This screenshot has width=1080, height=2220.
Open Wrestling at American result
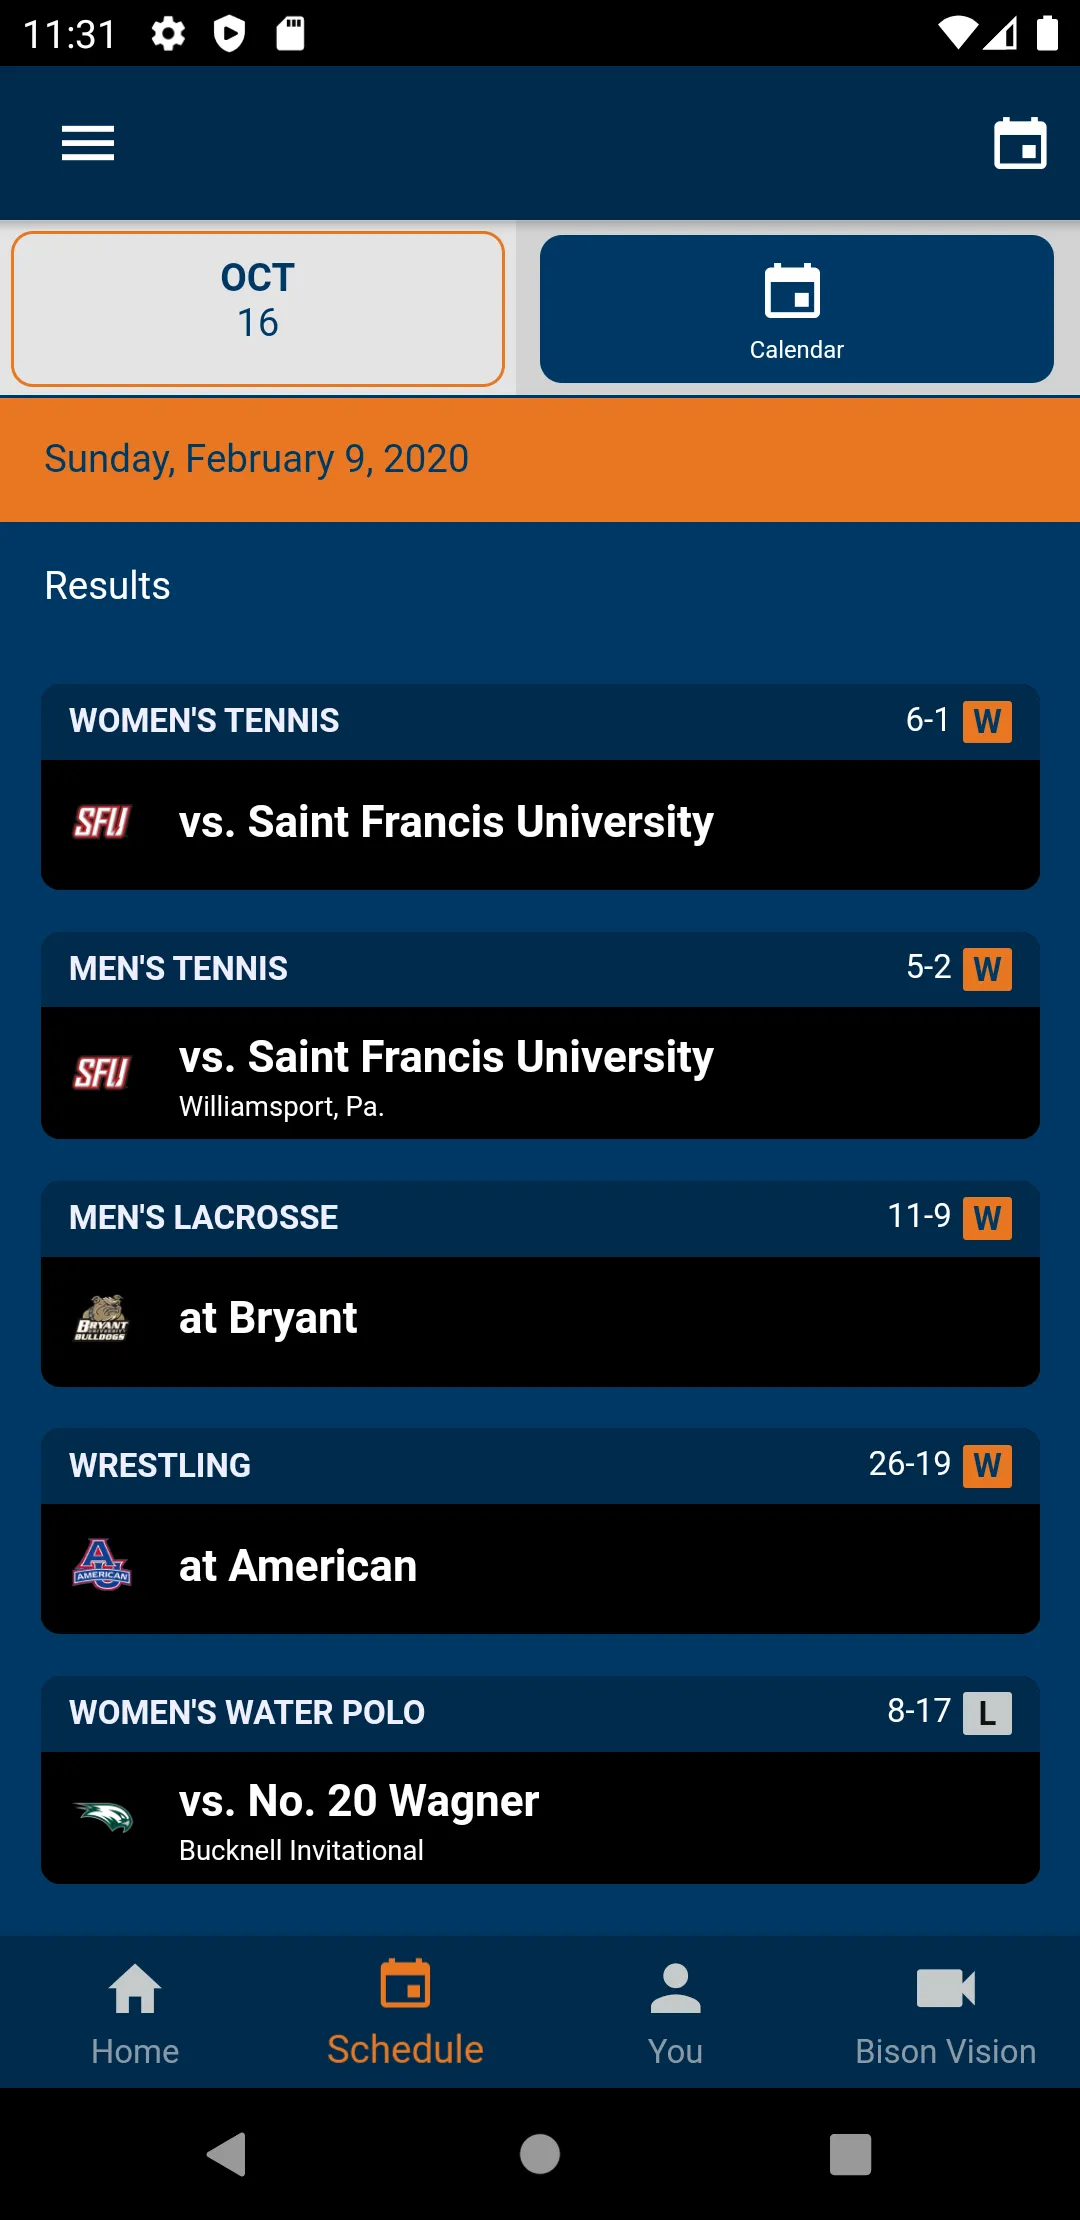[540, 1531]
